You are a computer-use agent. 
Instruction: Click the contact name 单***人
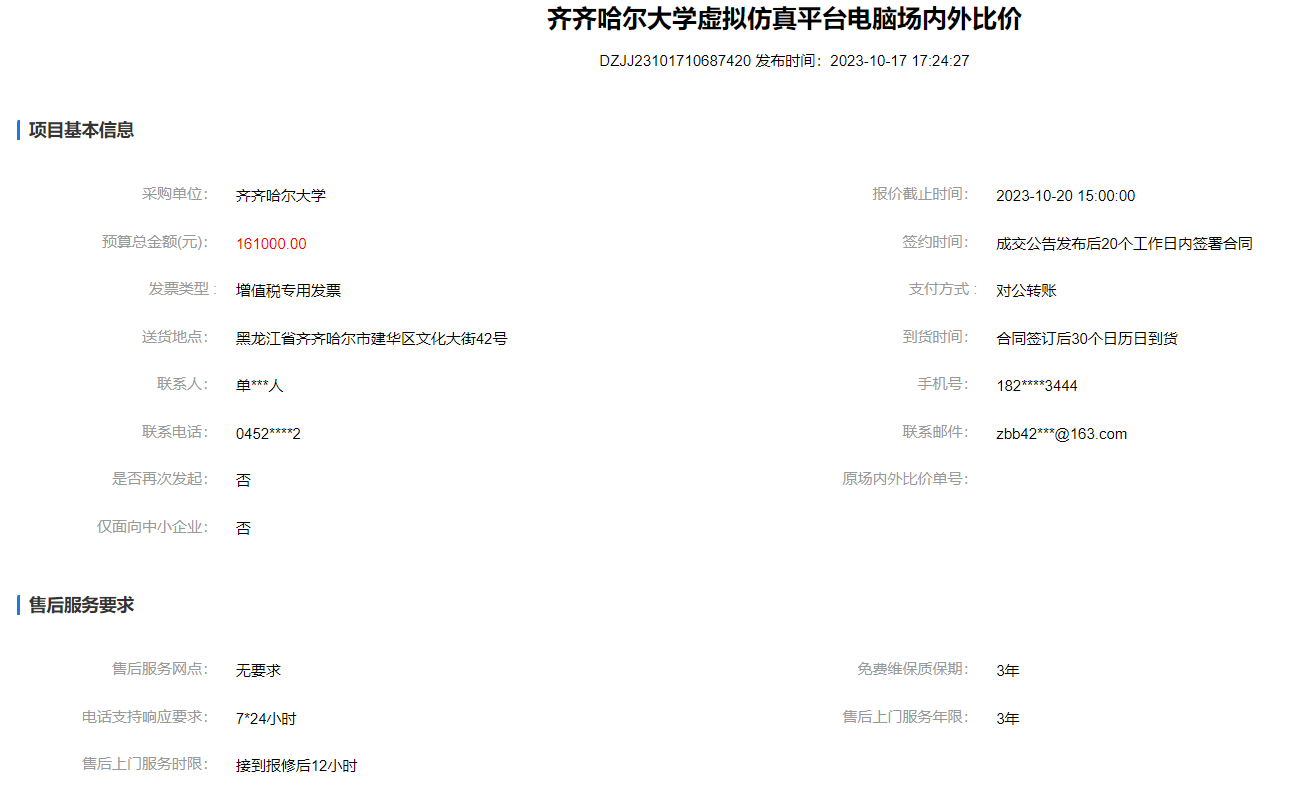coord(259,386)
